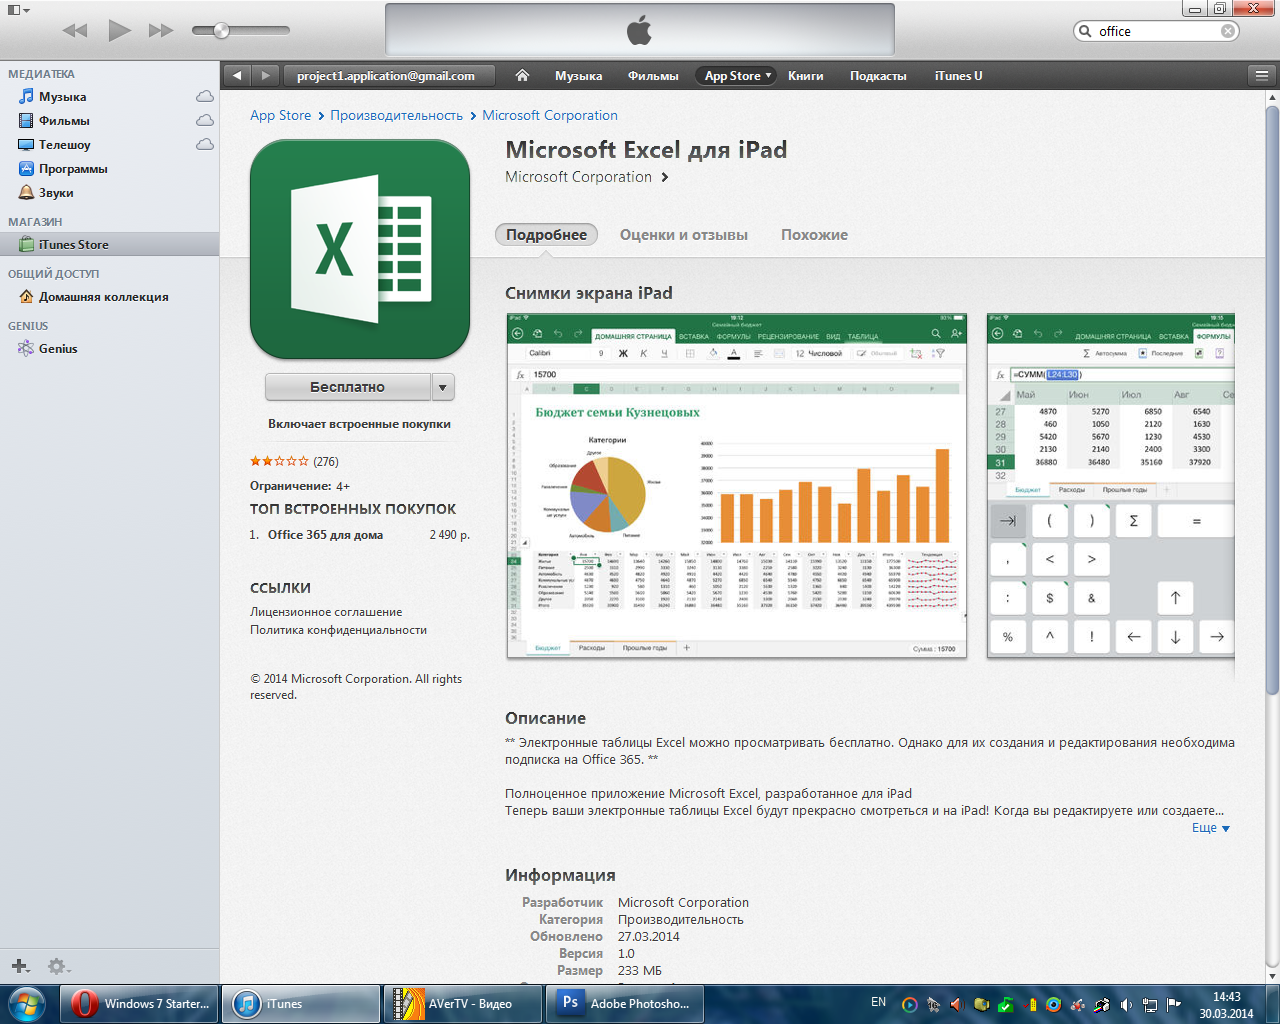The height and width of the screenshot is (1024, 1280).
Task: Expand dropdown arrow beside Бесплатно button
Action: (x=443, y=387)
